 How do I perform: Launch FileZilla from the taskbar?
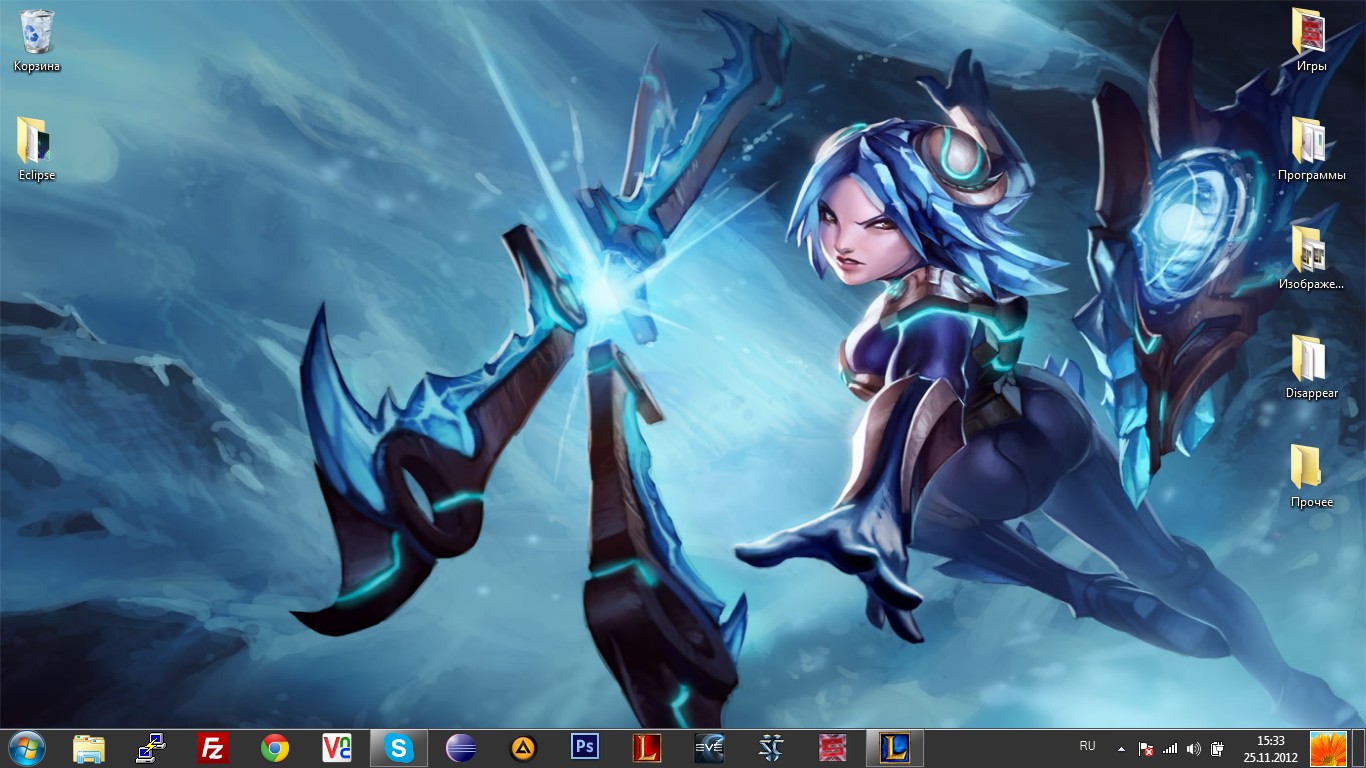click(213, 748)
